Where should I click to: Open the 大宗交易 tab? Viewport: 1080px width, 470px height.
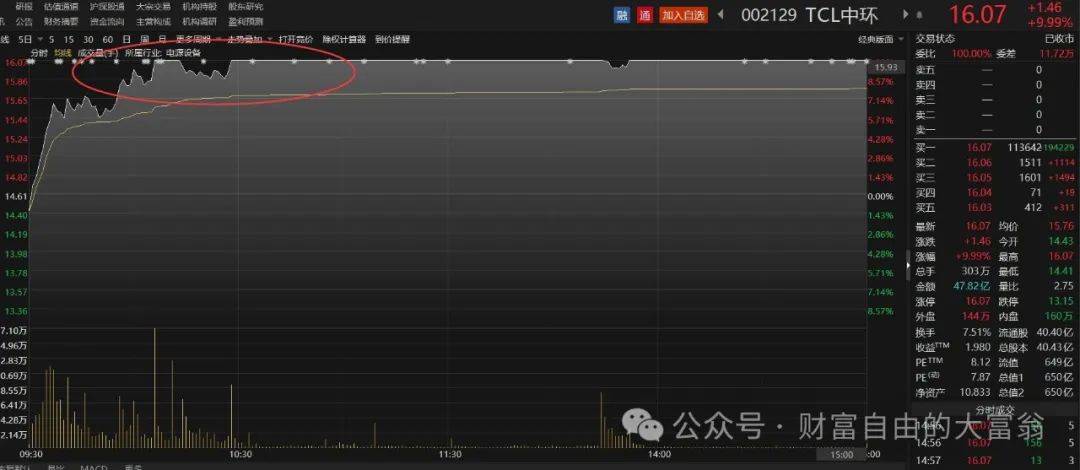[153, 6]
